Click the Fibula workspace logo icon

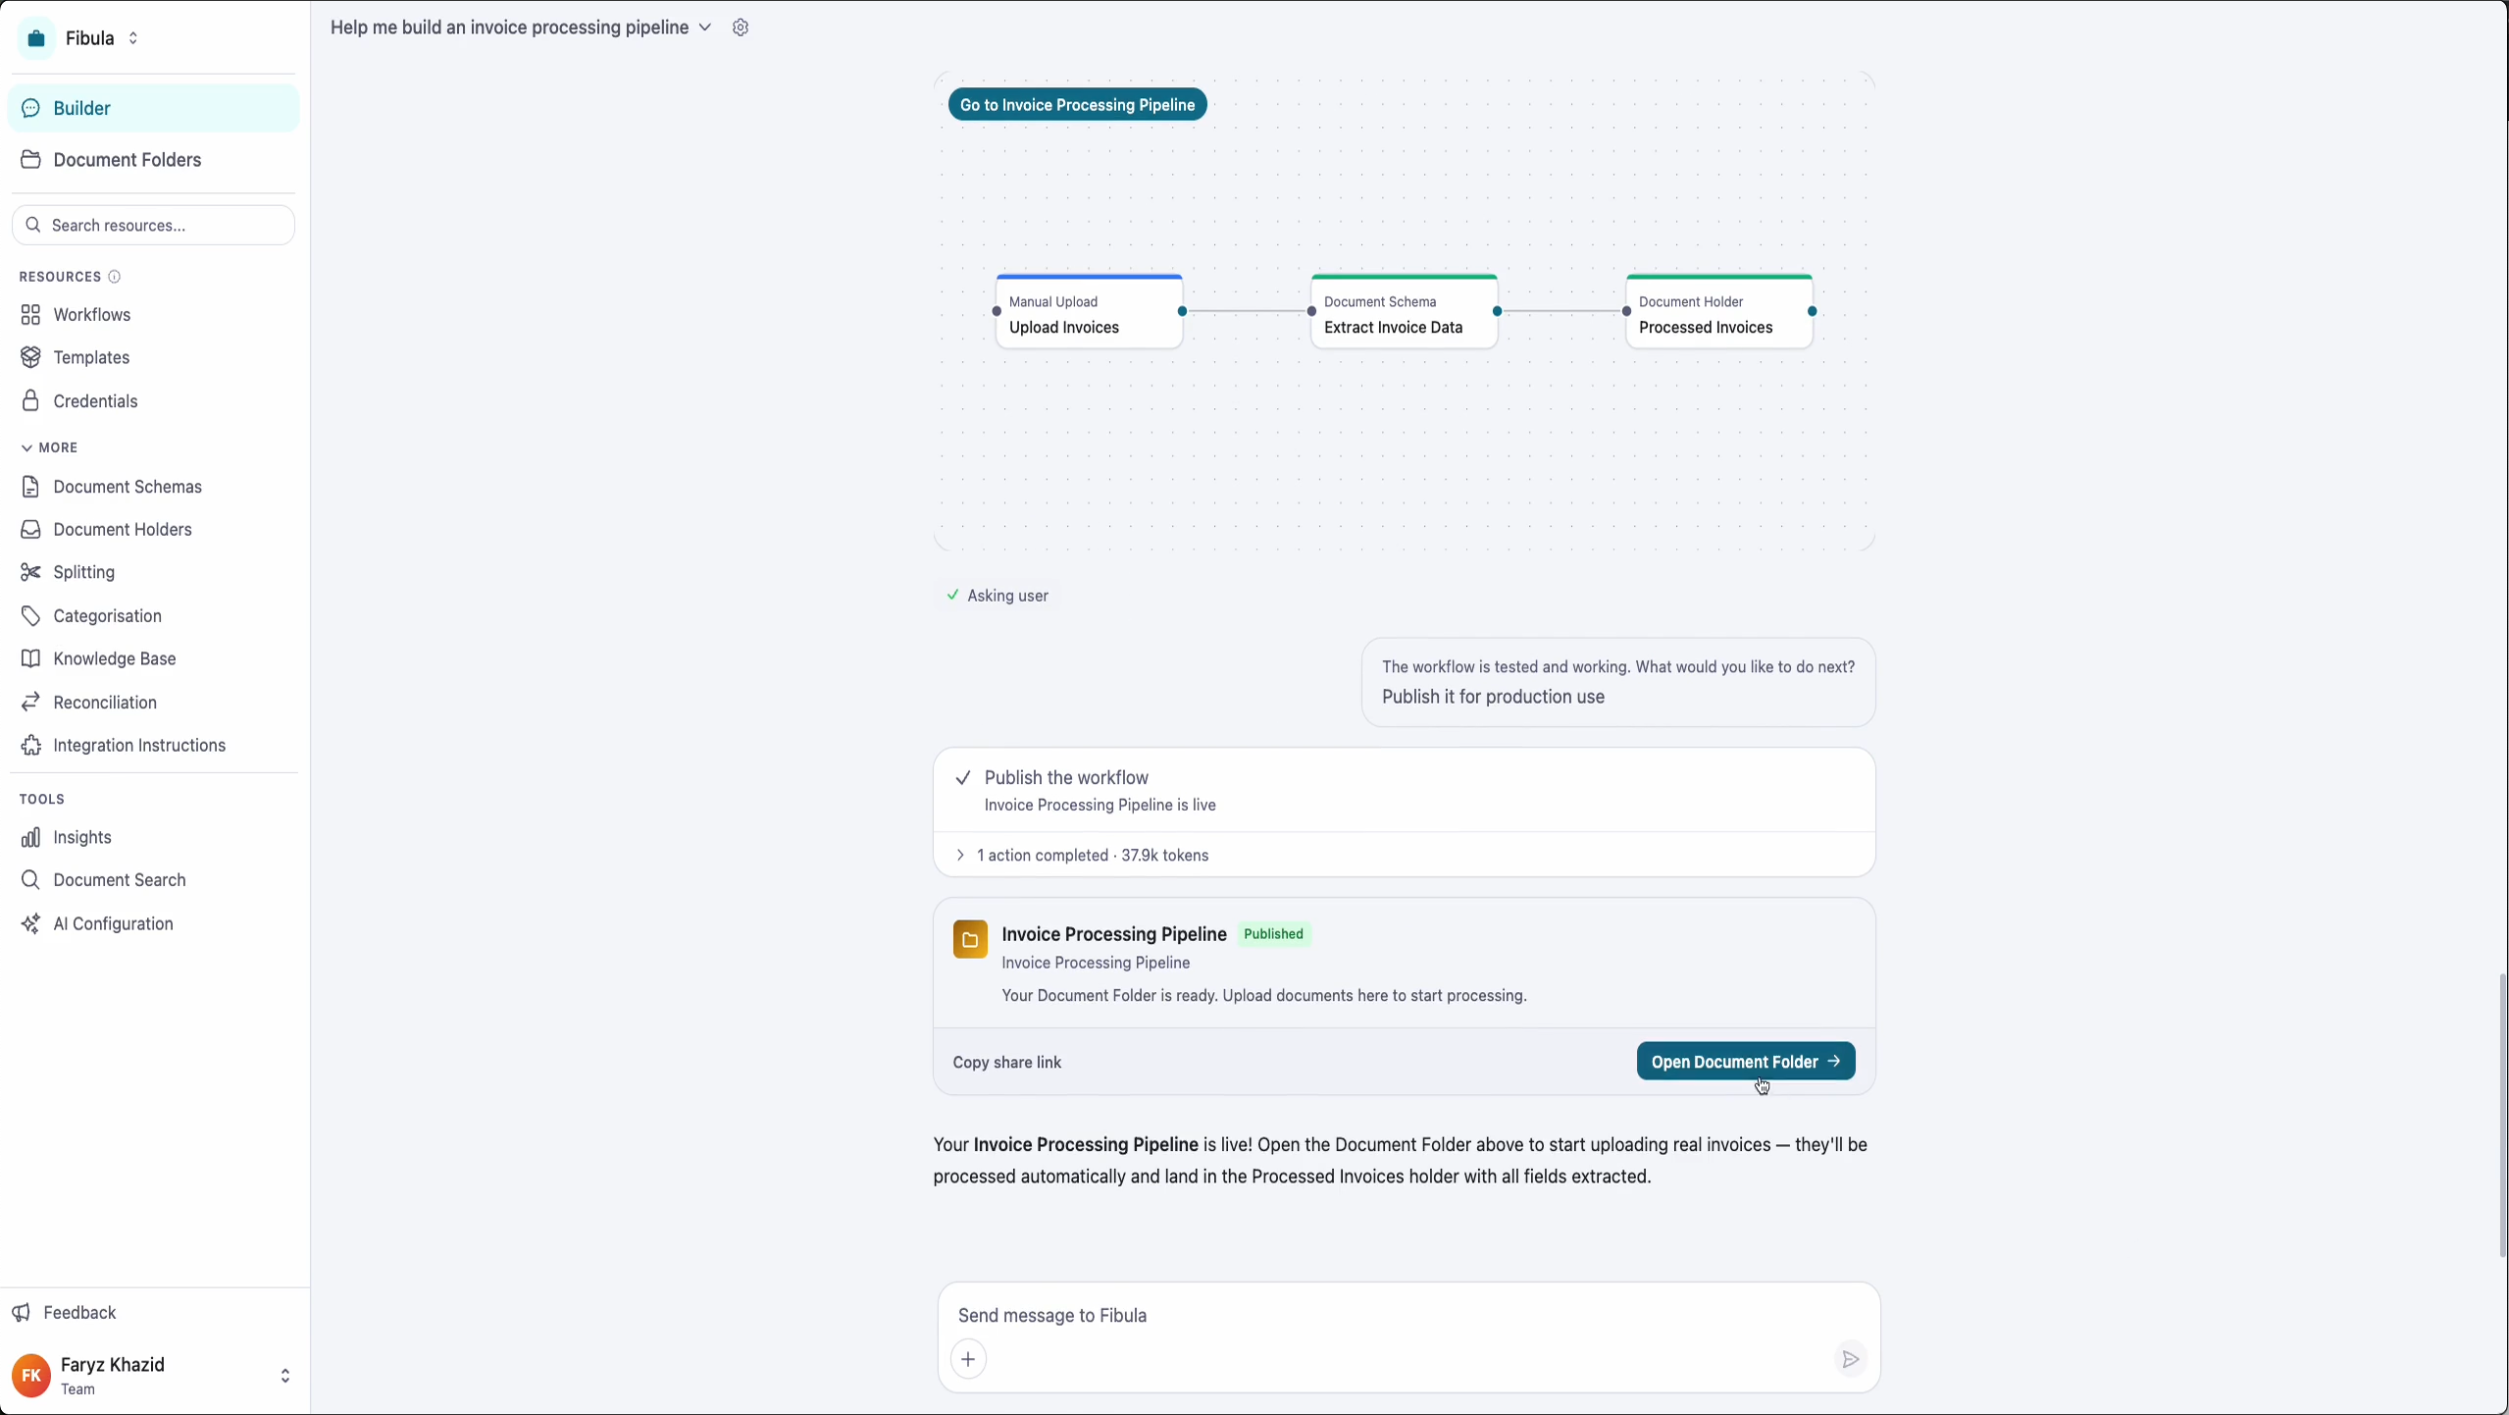37,38
